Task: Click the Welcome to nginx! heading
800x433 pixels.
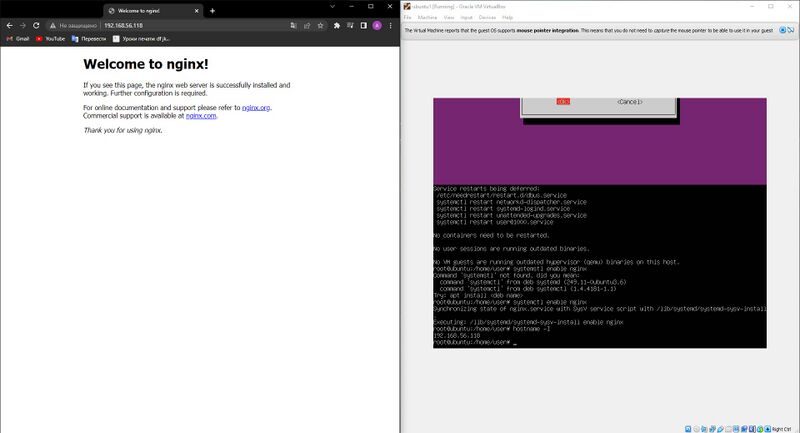Action: [x=146, y=64]
